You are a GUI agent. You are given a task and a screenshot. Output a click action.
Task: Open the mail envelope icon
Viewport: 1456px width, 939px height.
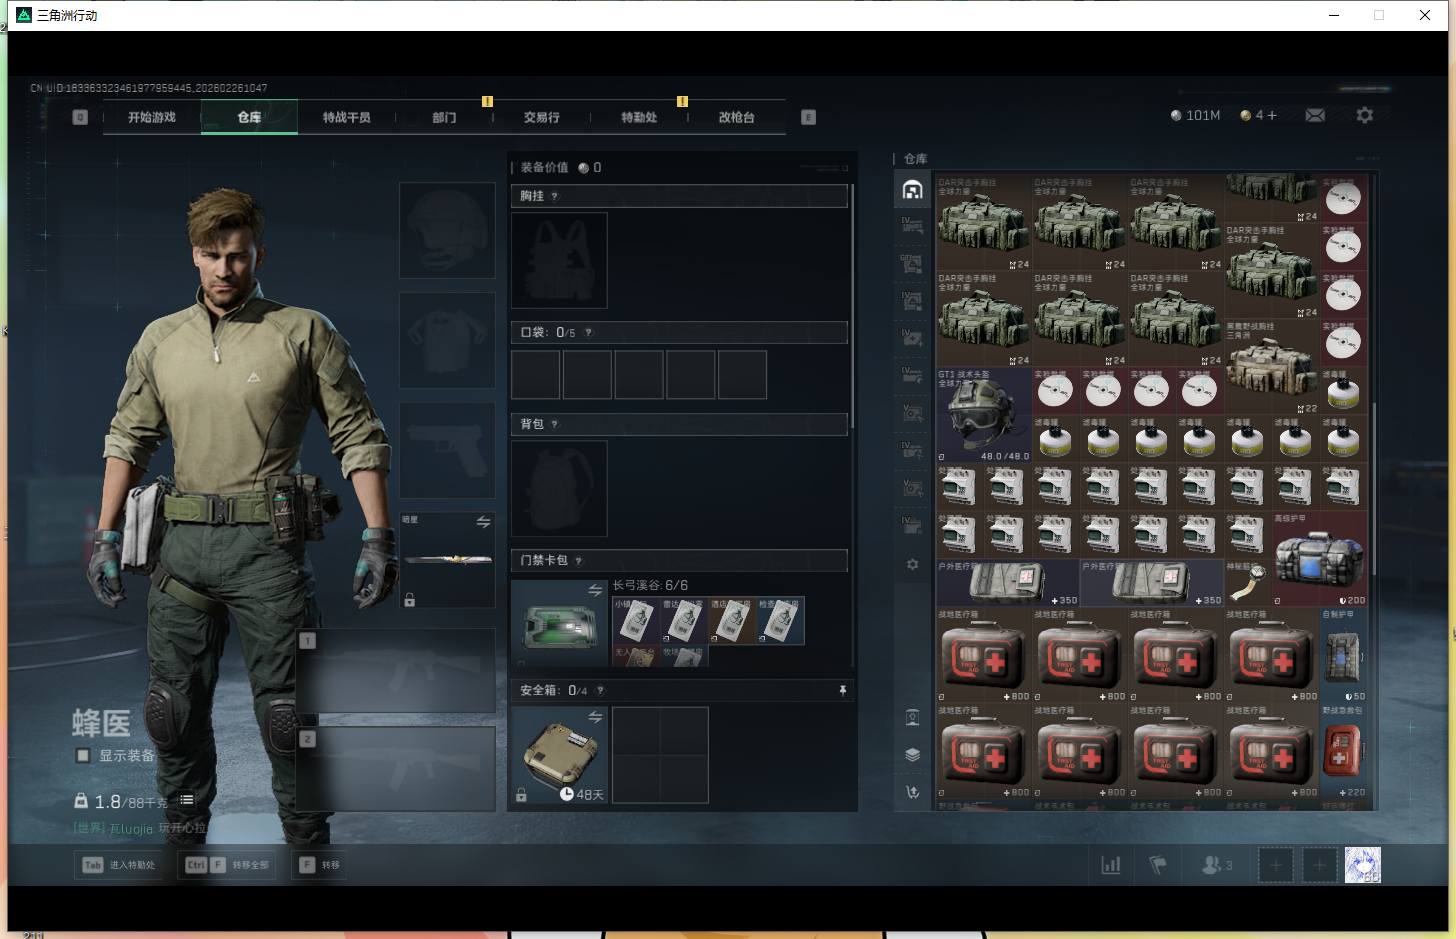(x=1315, y=115)
